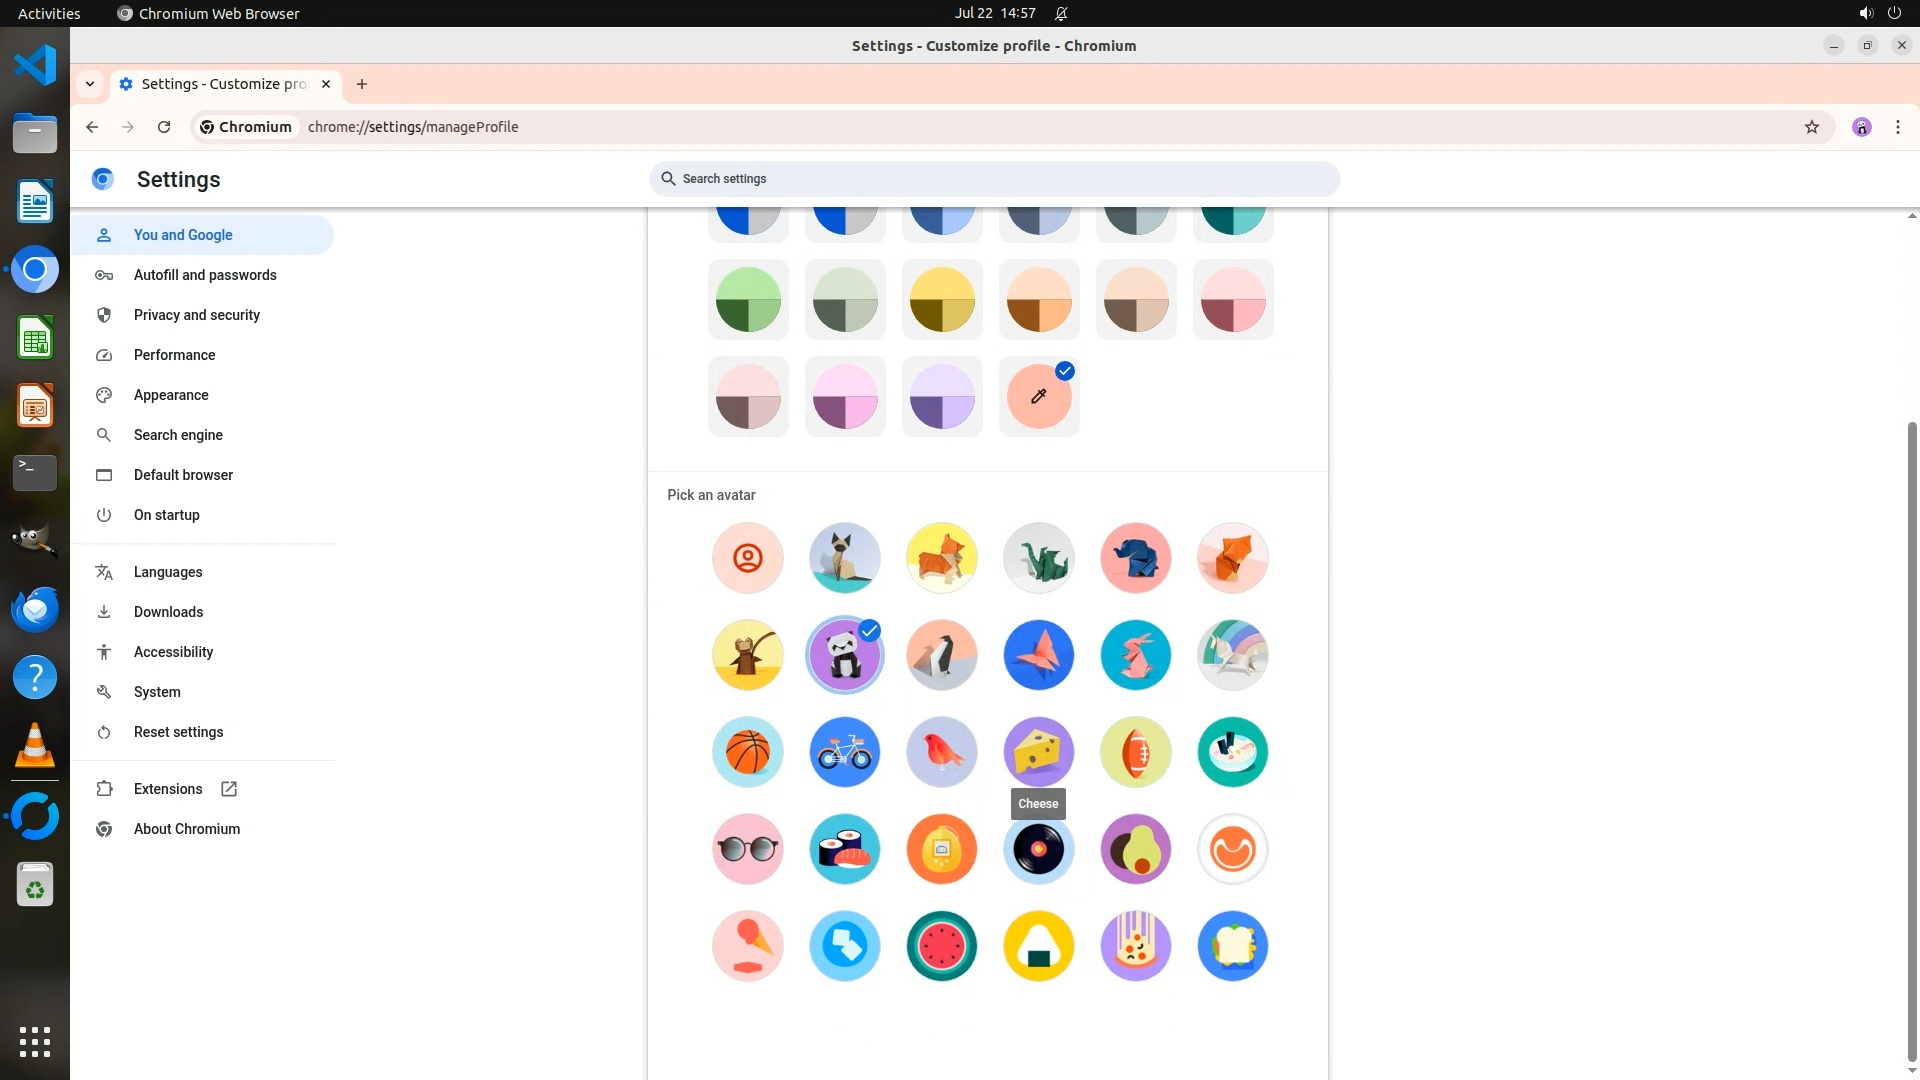1920x1080 pixels.
Task: Select the sunglasses avatar
Action: 747,849
